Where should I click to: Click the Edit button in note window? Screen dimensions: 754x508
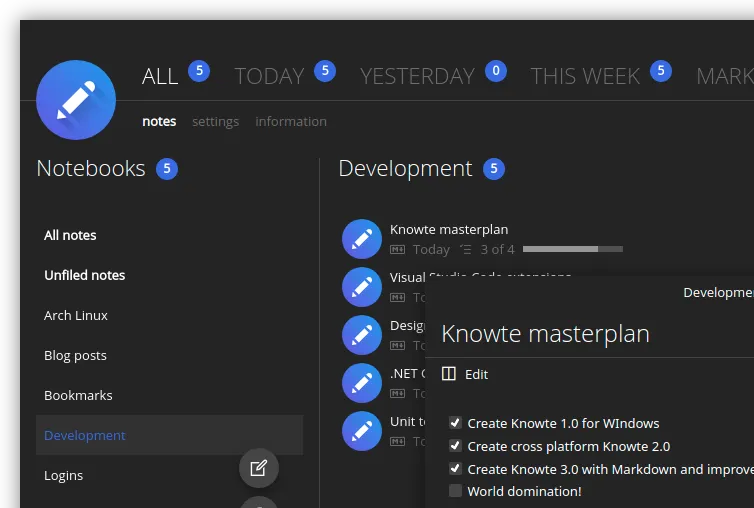[x=476, y=374]
